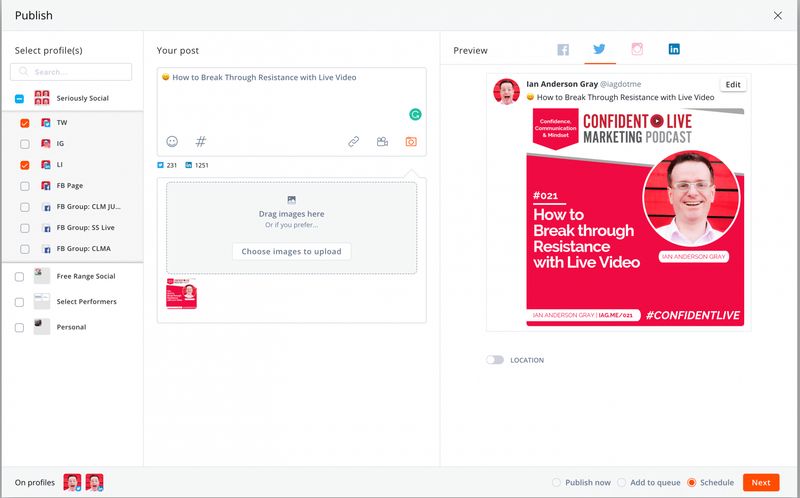
Task: Switch preview to the Facebook icon tab
Action: [563, 49]
